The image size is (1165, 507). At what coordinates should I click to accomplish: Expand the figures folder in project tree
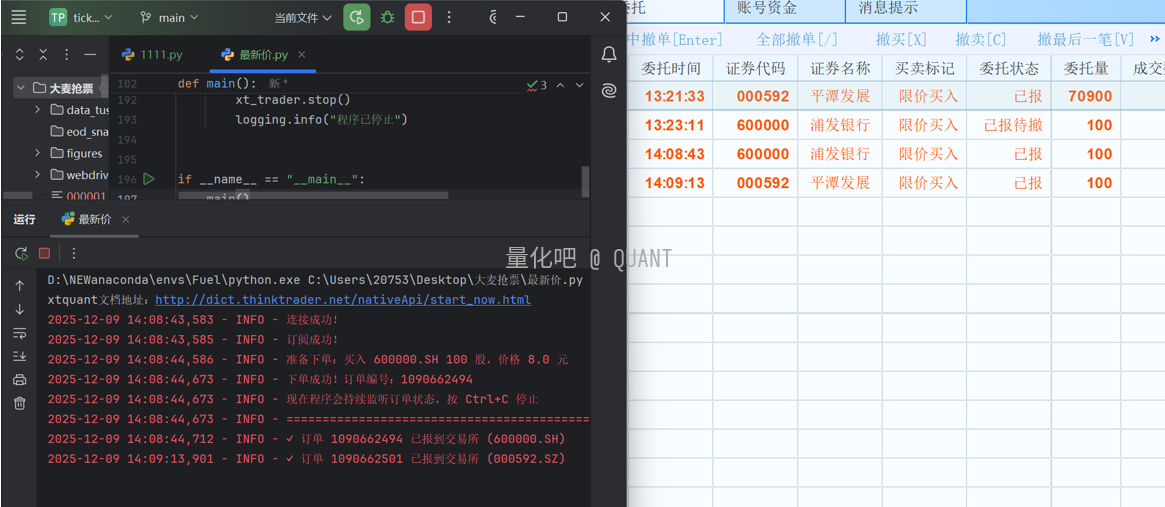(38, 153)
